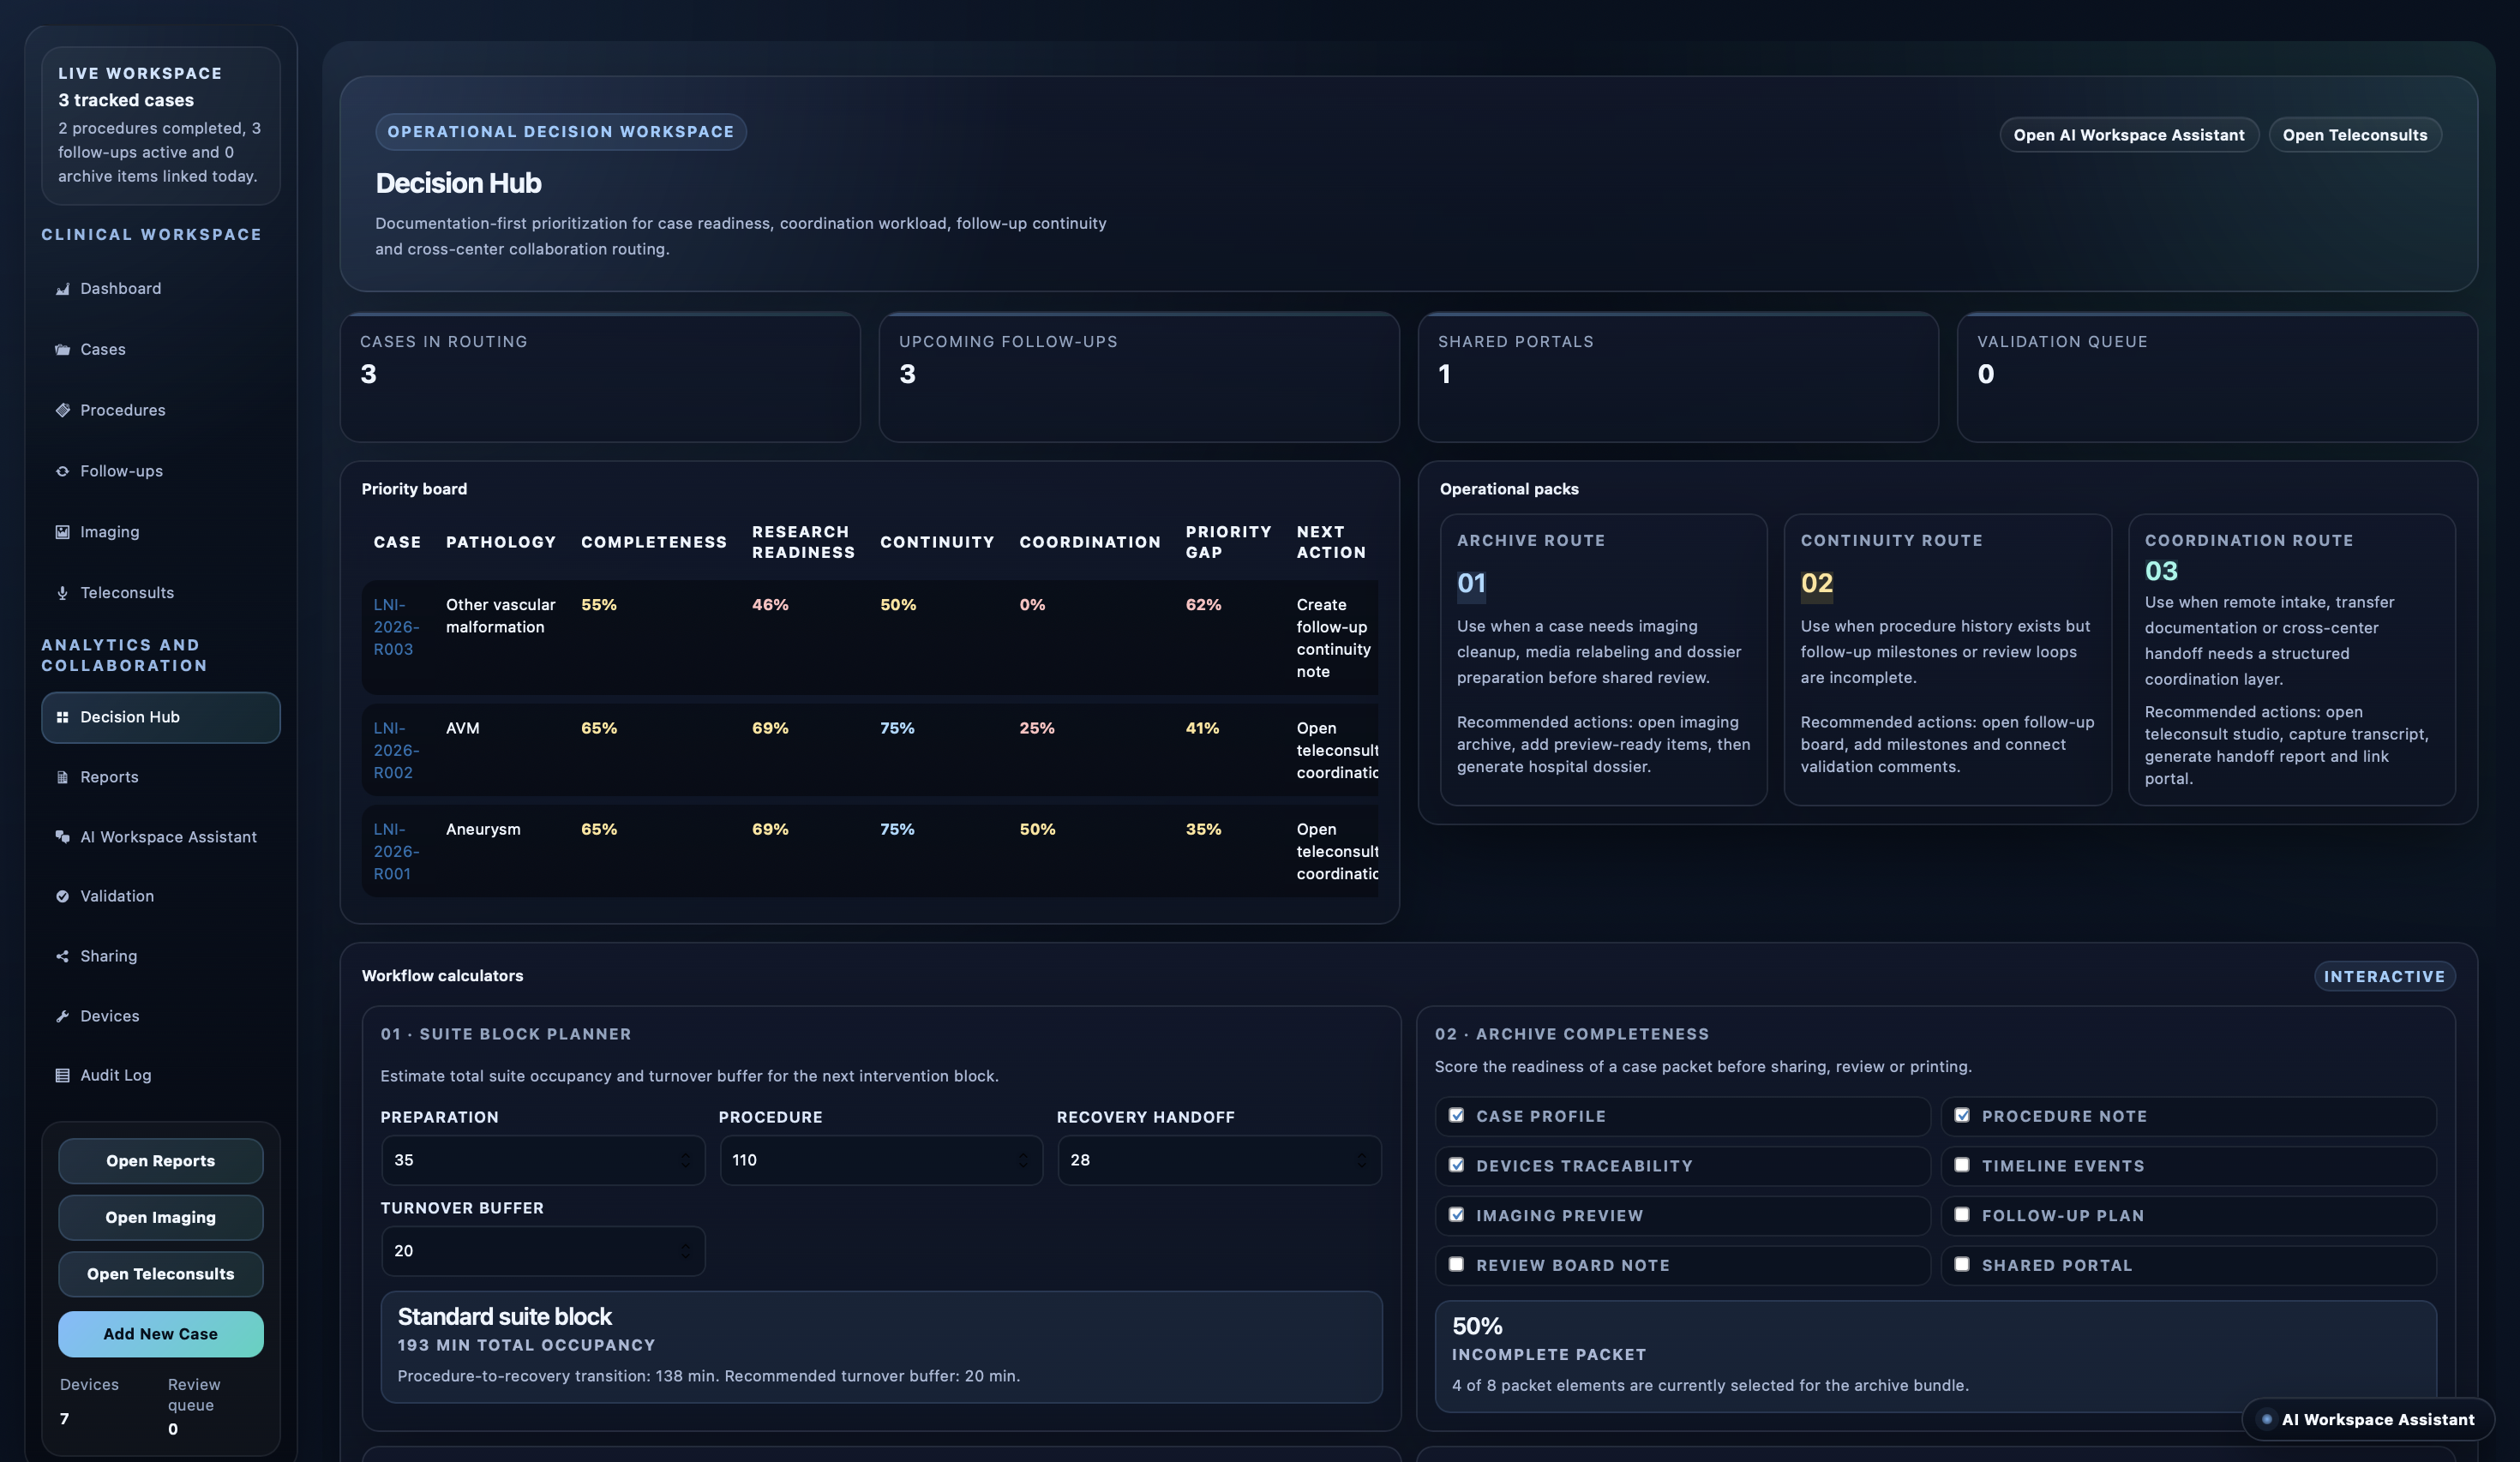The height and width of the screenshot is (1462, 2520).
Task: Click the Upcoming Follow-ups stat card
Action: (1139, 377)
